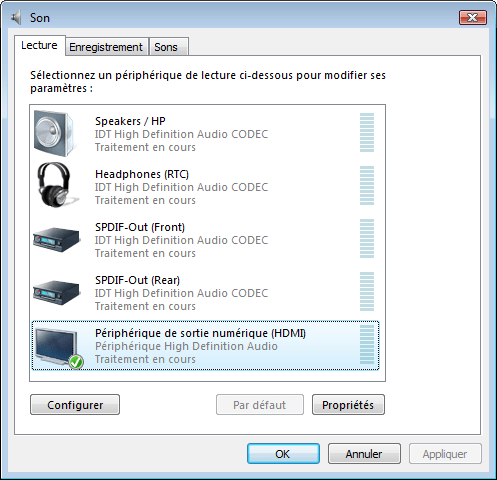Select the SPDIF-Out (Rear) receiver icon
Screen dimensions: 497x480
tap(57, 292)
